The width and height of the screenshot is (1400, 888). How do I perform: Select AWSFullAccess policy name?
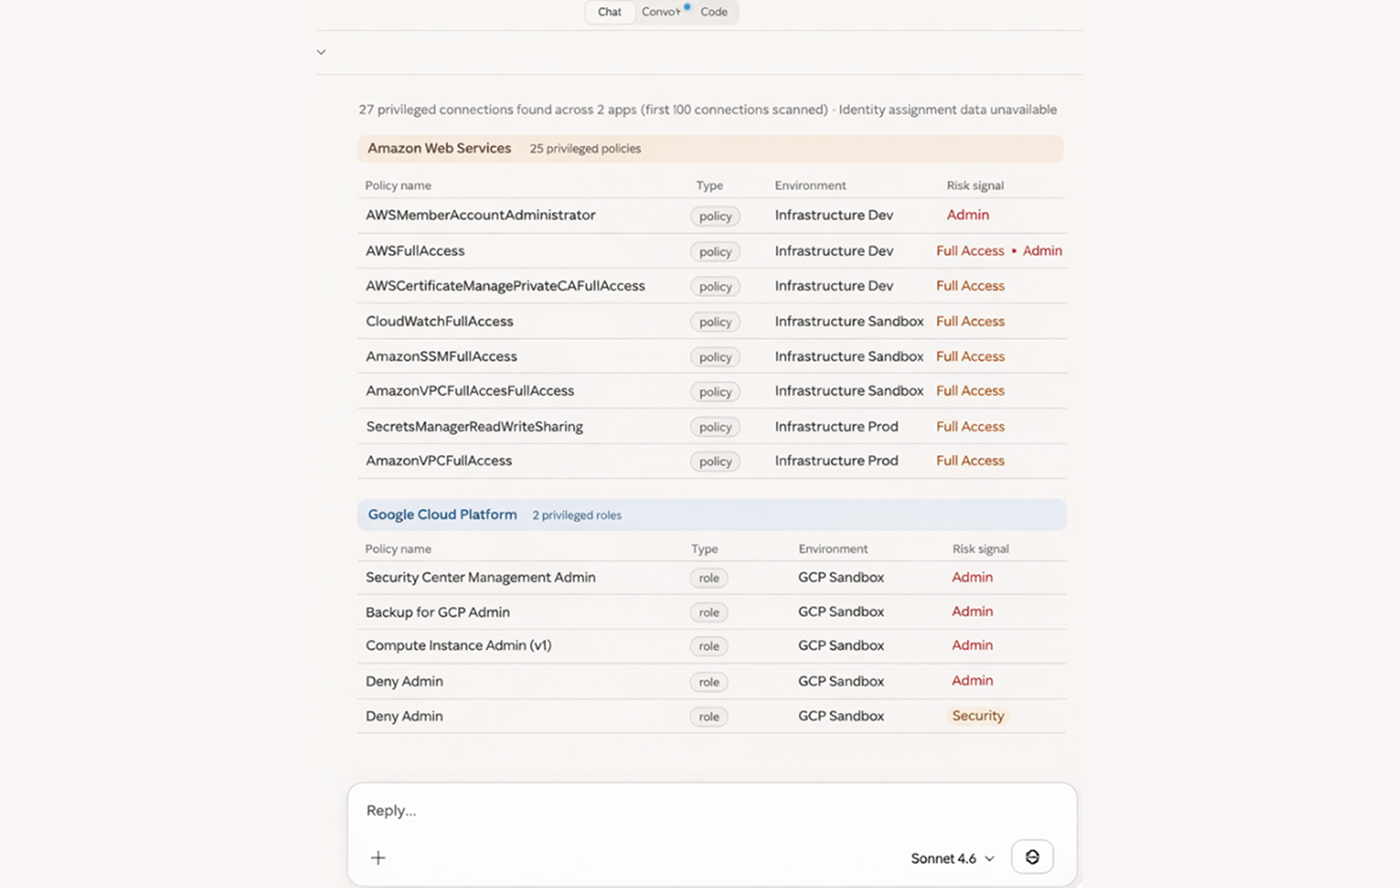click(415, 251)
